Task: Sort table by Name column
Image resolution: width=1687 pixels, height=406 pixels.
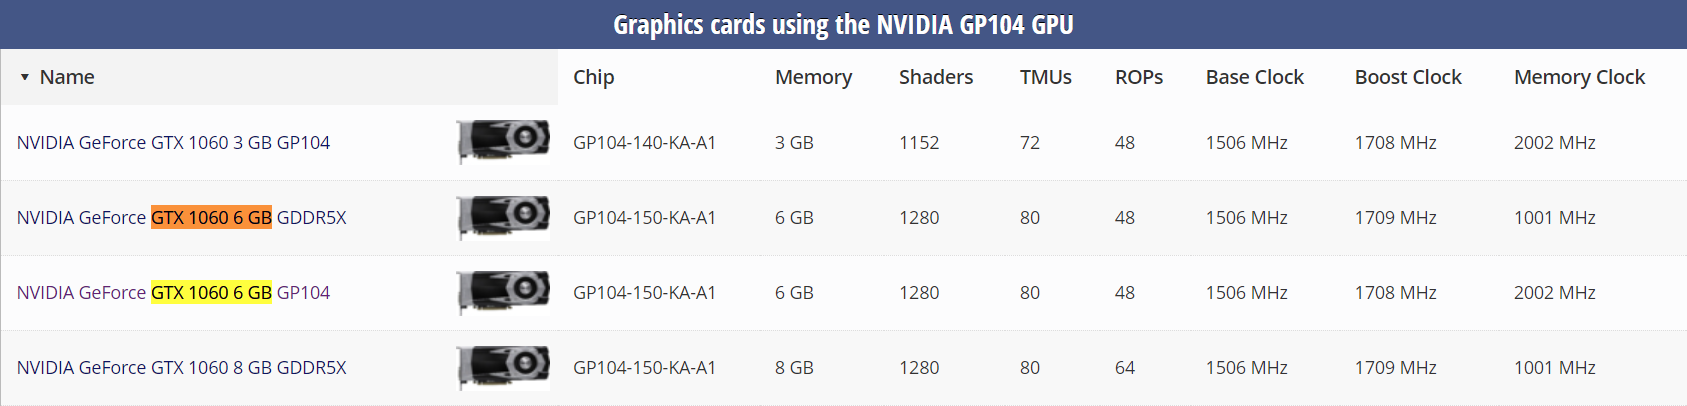Action: tap(67, 77)
